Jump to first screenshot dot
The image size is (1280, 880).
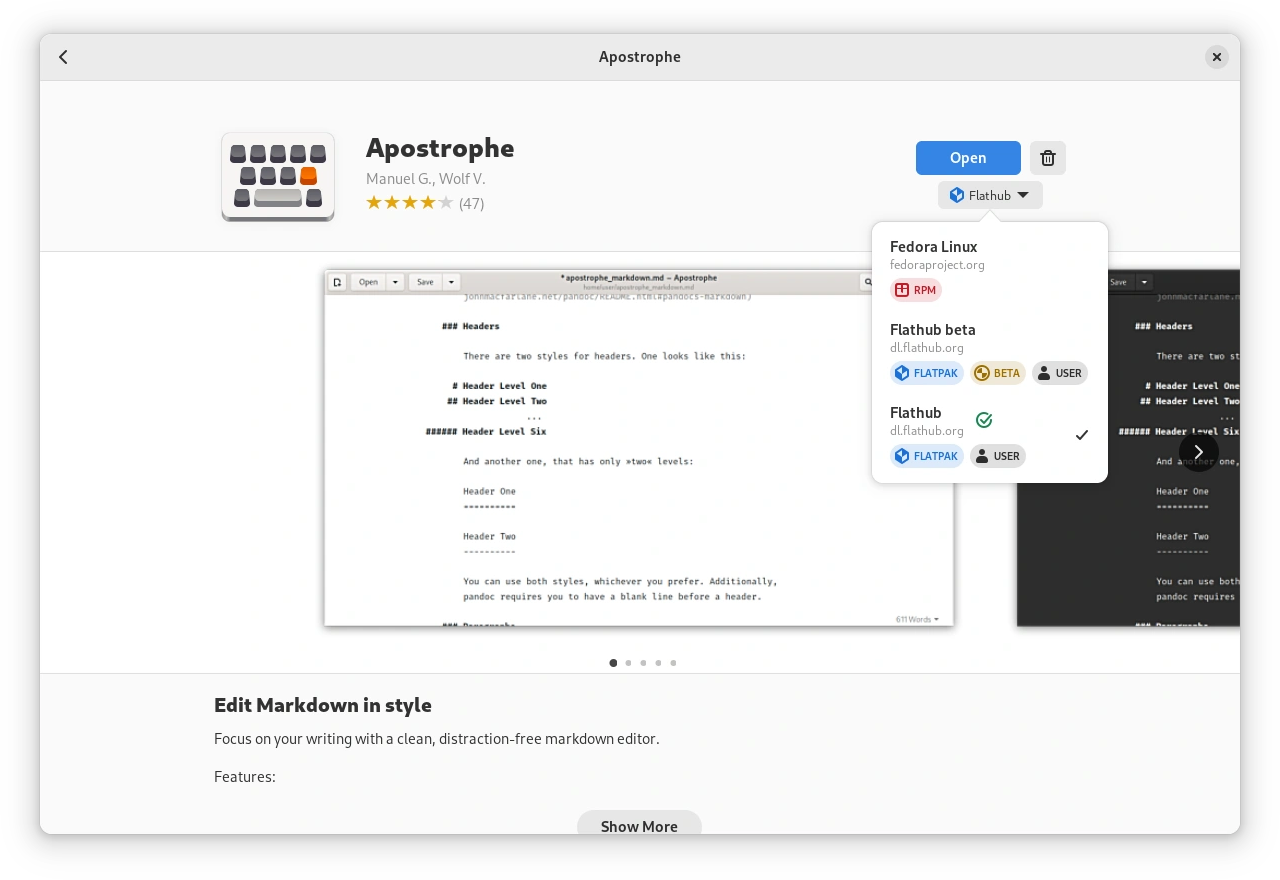coord(613,663)
